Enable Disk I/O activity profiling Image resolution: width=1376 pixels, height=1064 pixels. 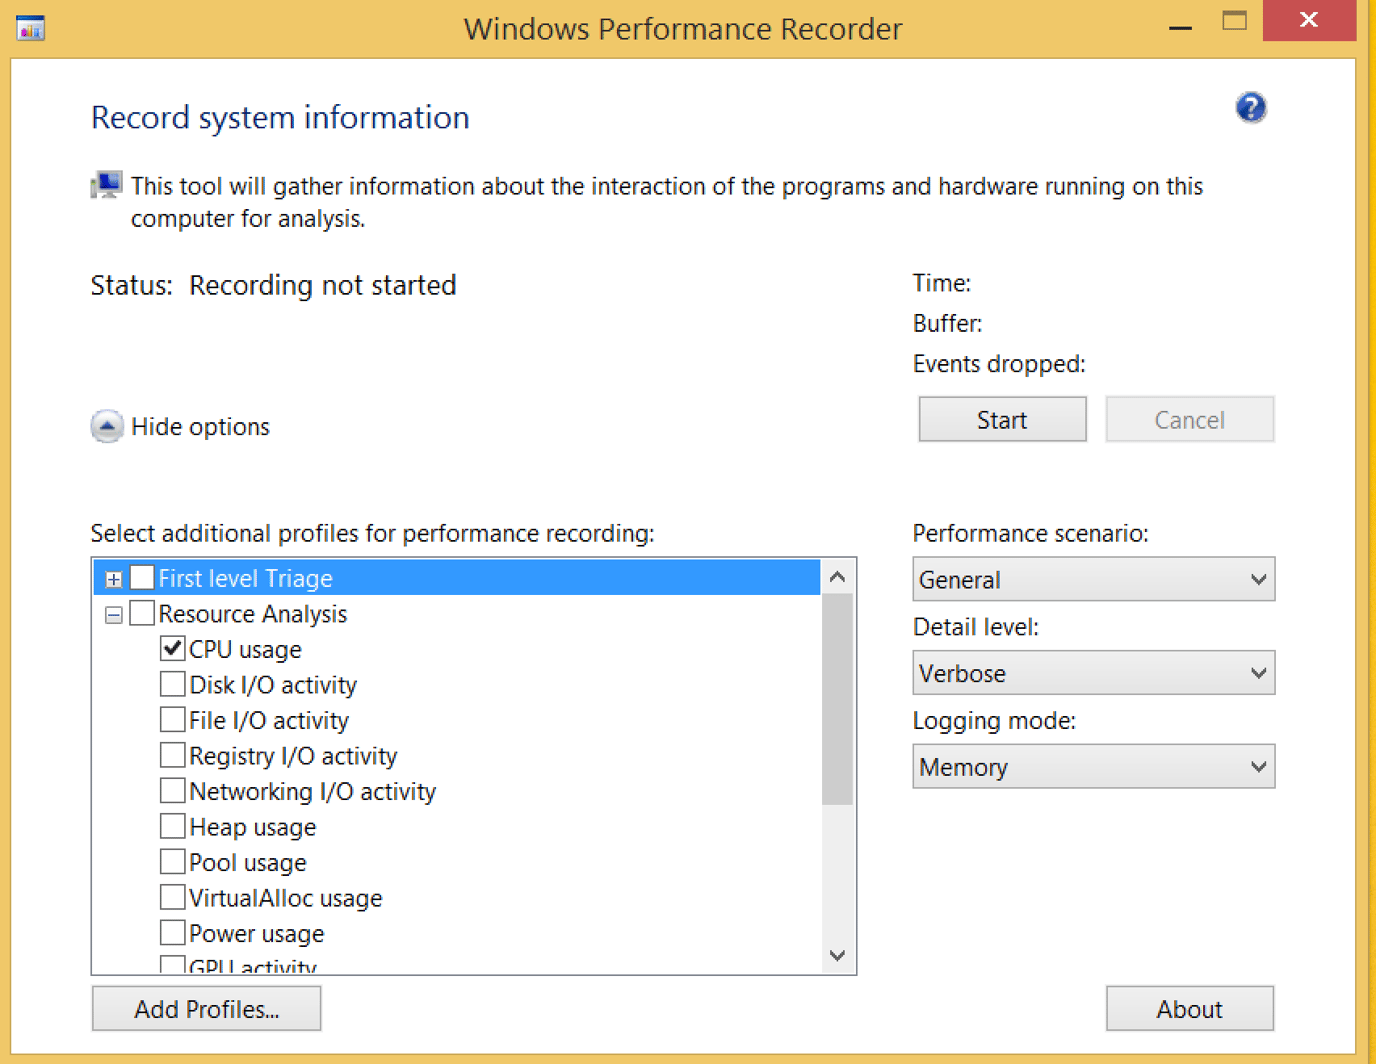(172, 684)
